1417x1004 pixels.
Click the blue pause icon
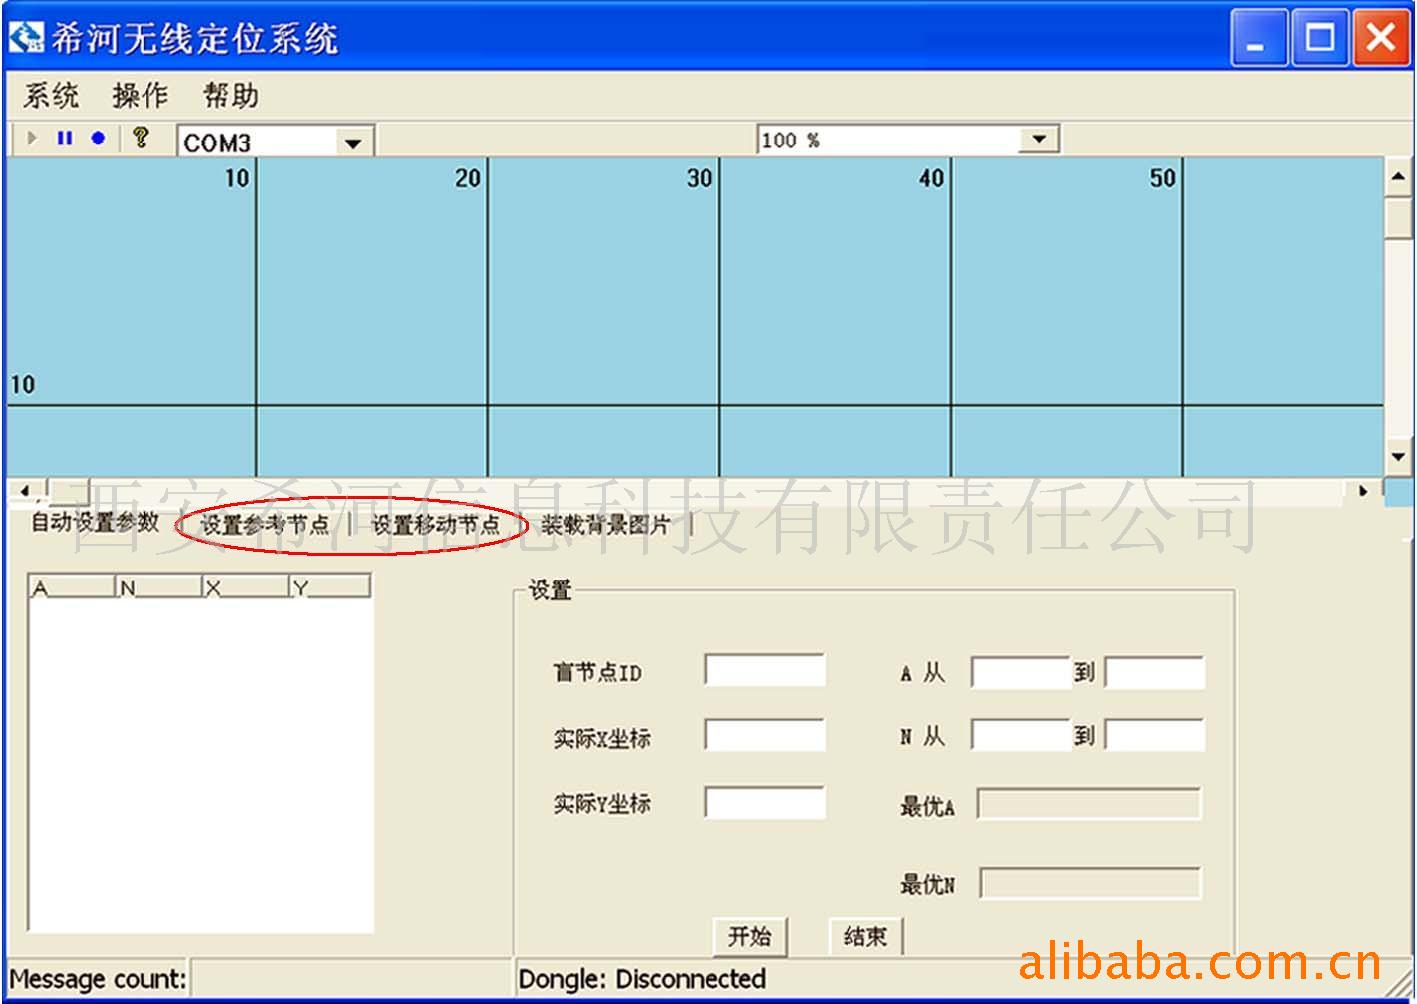point(65,138)
